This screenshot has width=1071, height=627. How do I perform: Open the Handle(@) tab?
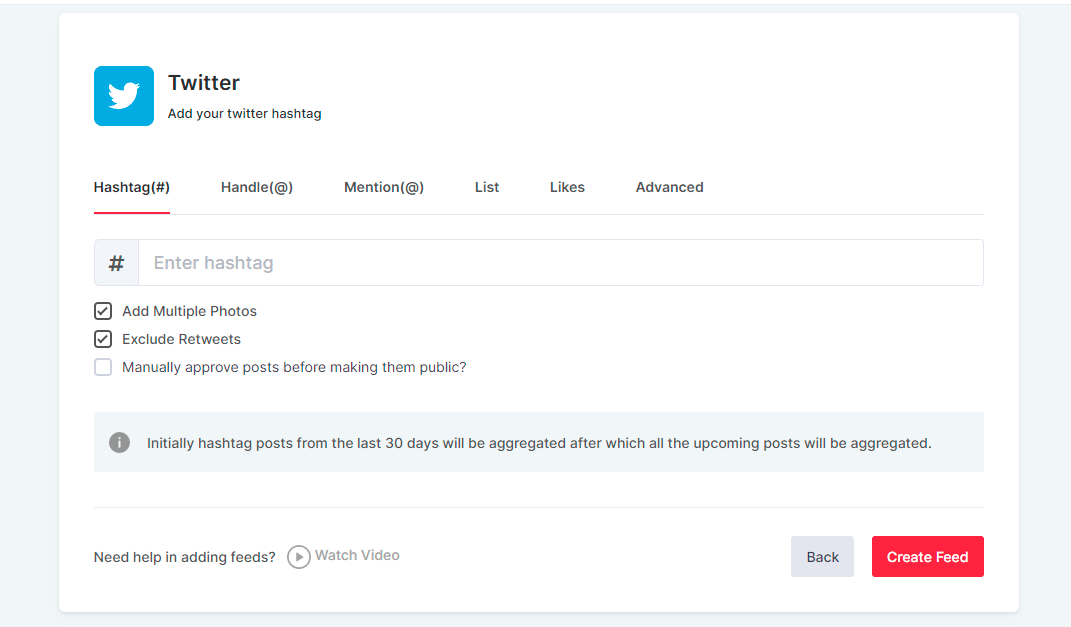[257, 187]
